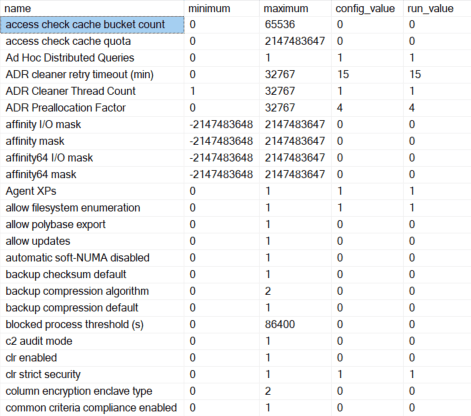This screenshot has width=471, height=416.
Task: Select the 'ADR cleaner retry timeout (min)' cell
Action: click(x=92, y=75)
